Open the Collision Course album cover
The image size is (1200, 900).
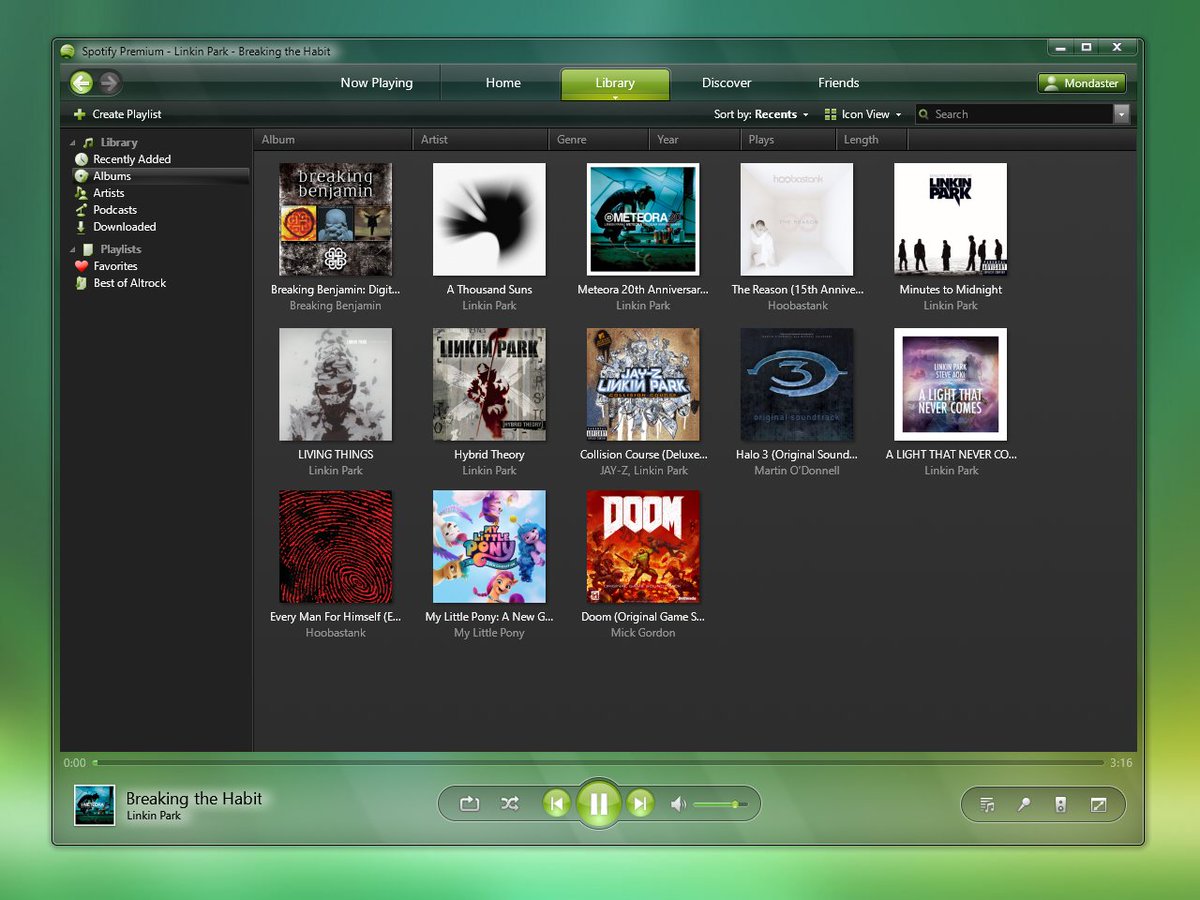(x=643, y=384)
